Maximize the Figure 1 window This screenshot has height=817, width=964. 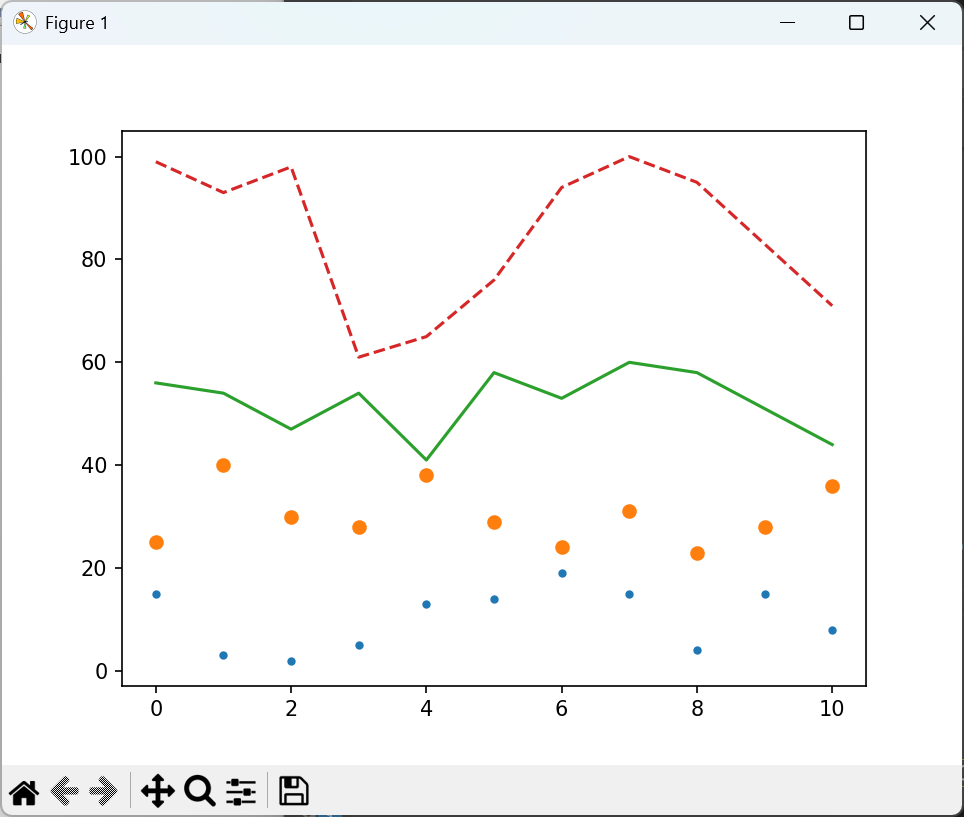coord(856,22)
